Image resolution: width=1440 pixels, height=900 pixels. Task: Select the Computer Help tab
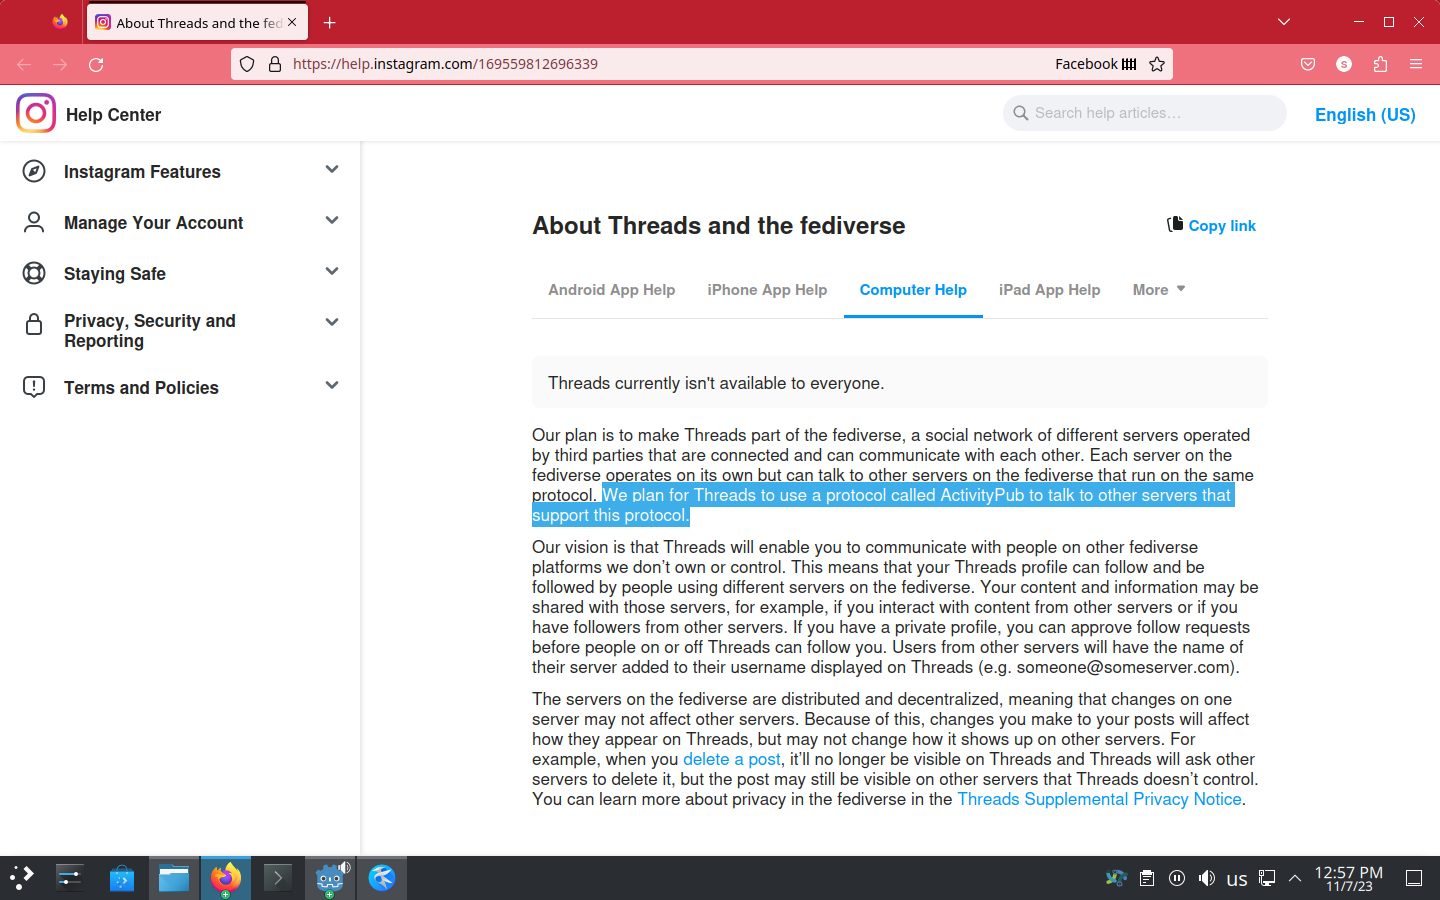[x=913, y=290]
